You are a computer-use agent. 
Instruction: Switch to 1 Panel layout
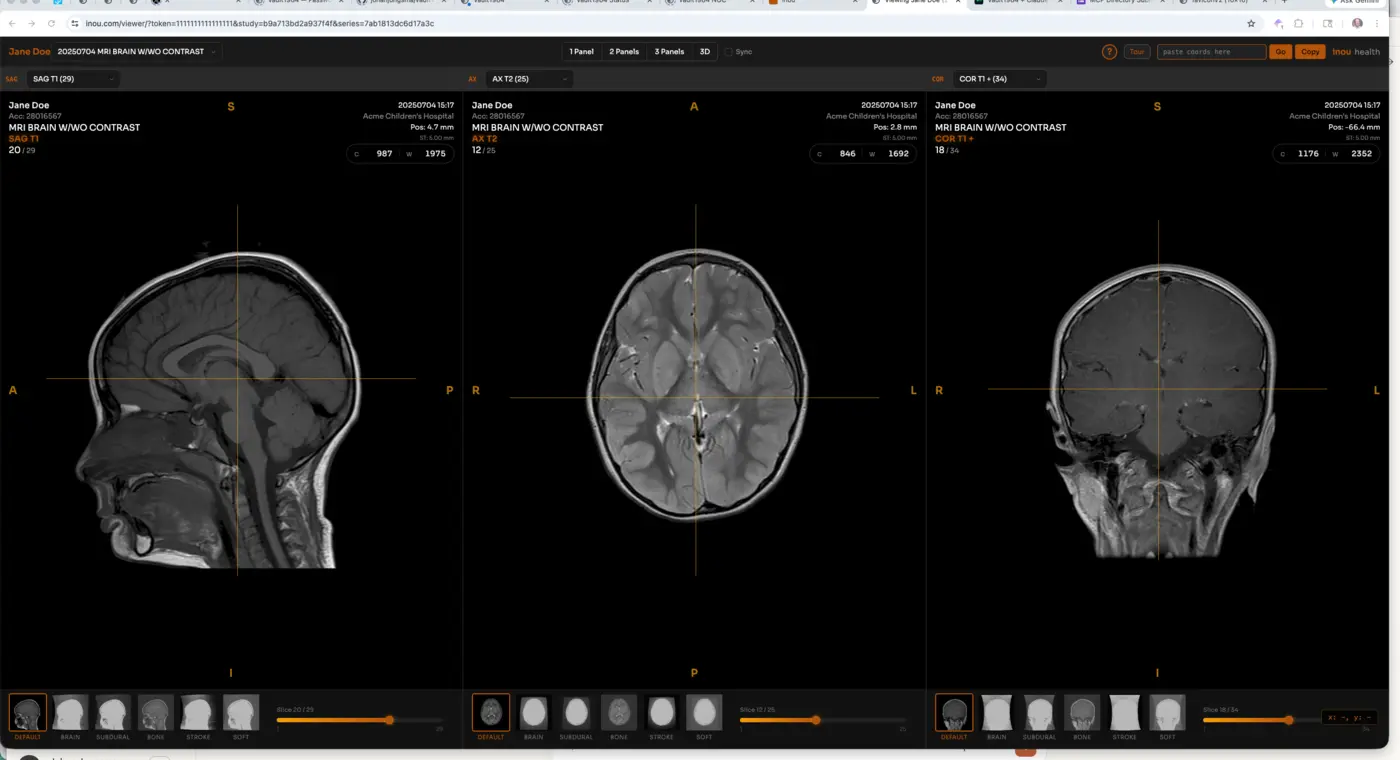click(x=581, y=52)
